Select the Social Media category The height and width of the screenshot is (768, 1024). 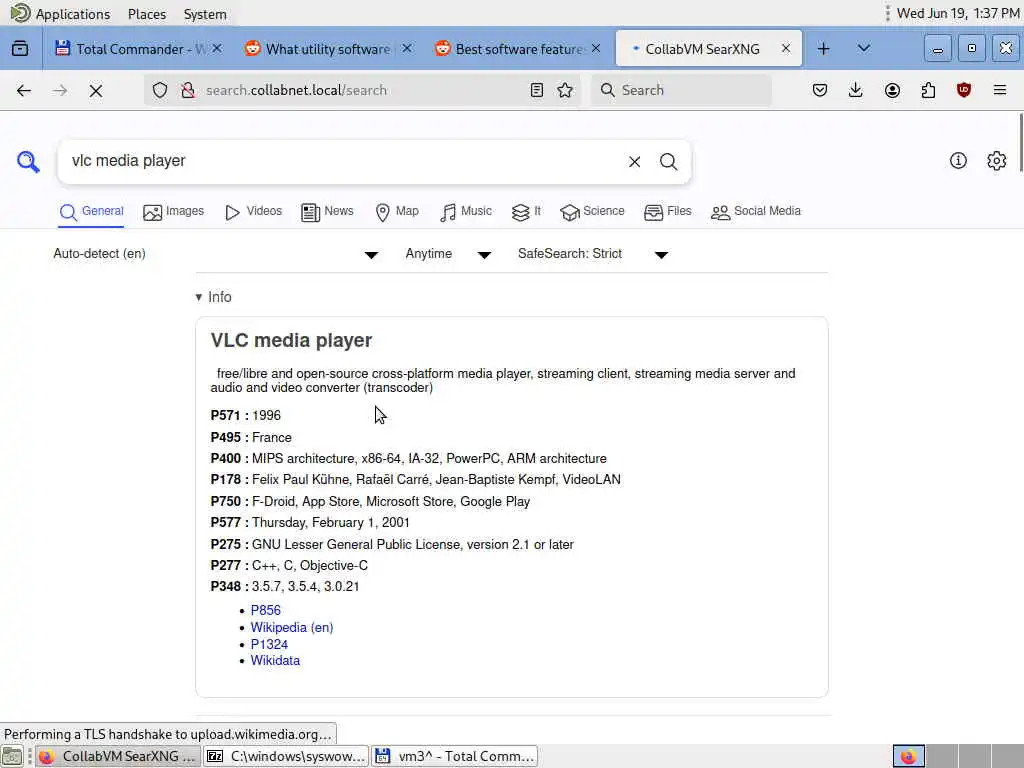coord(756,212)
